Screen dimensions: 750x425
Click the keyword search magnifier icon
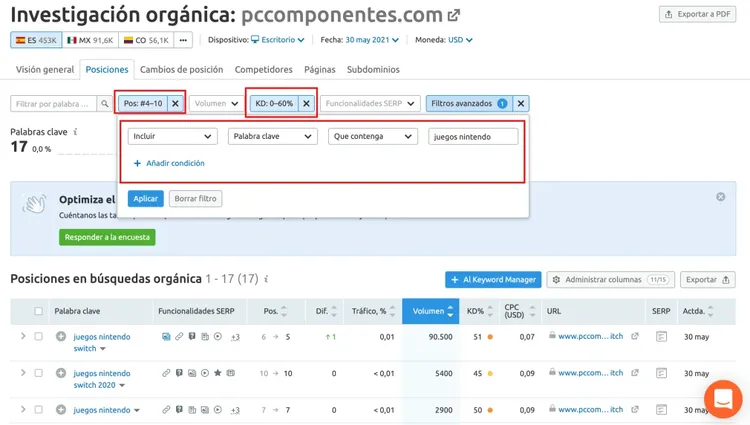coord(105,103)
